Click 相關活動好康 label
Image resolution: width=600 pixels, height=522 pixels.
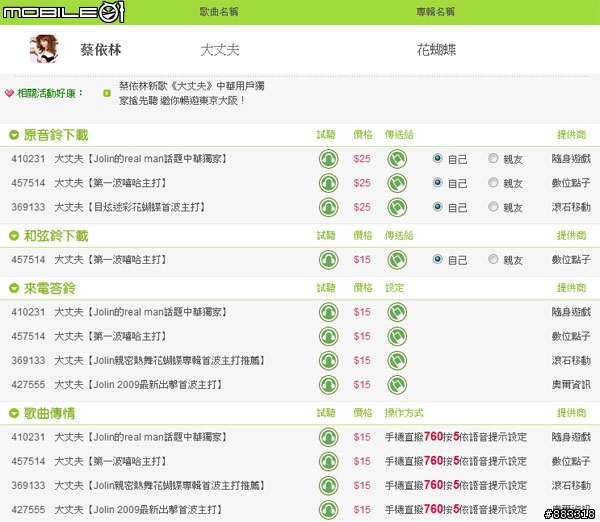coord(50,93)
